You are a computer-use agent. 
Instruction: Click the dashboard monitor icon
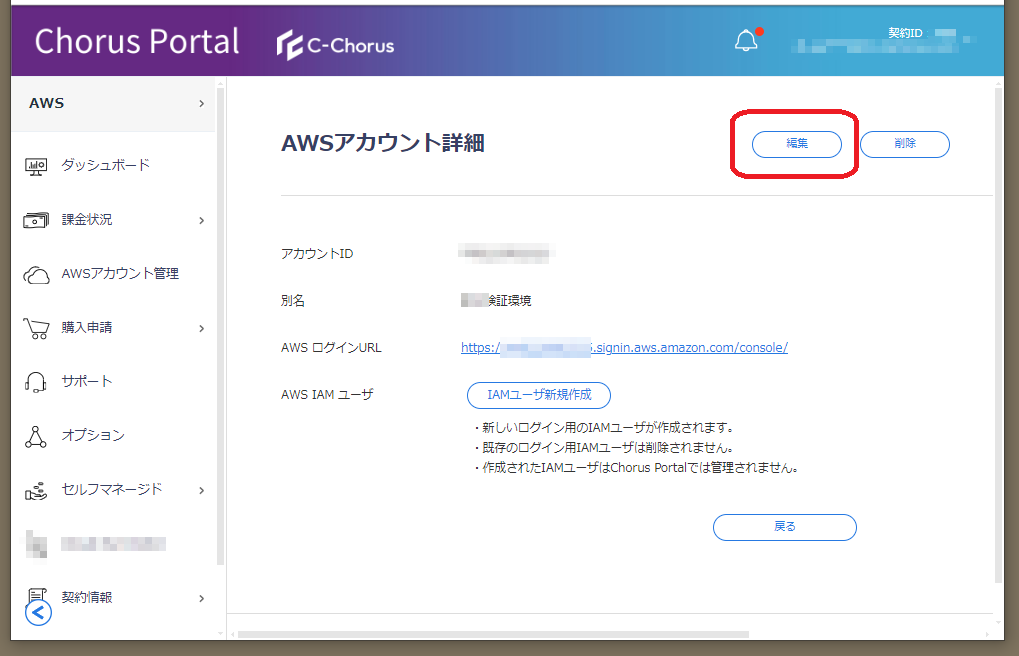click(x=36, y=166)
